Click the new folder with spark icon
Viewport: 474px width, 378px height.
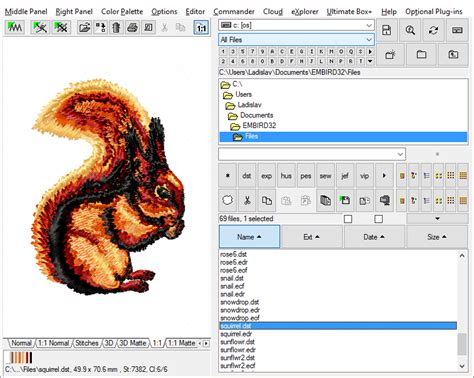click(390, 54)
